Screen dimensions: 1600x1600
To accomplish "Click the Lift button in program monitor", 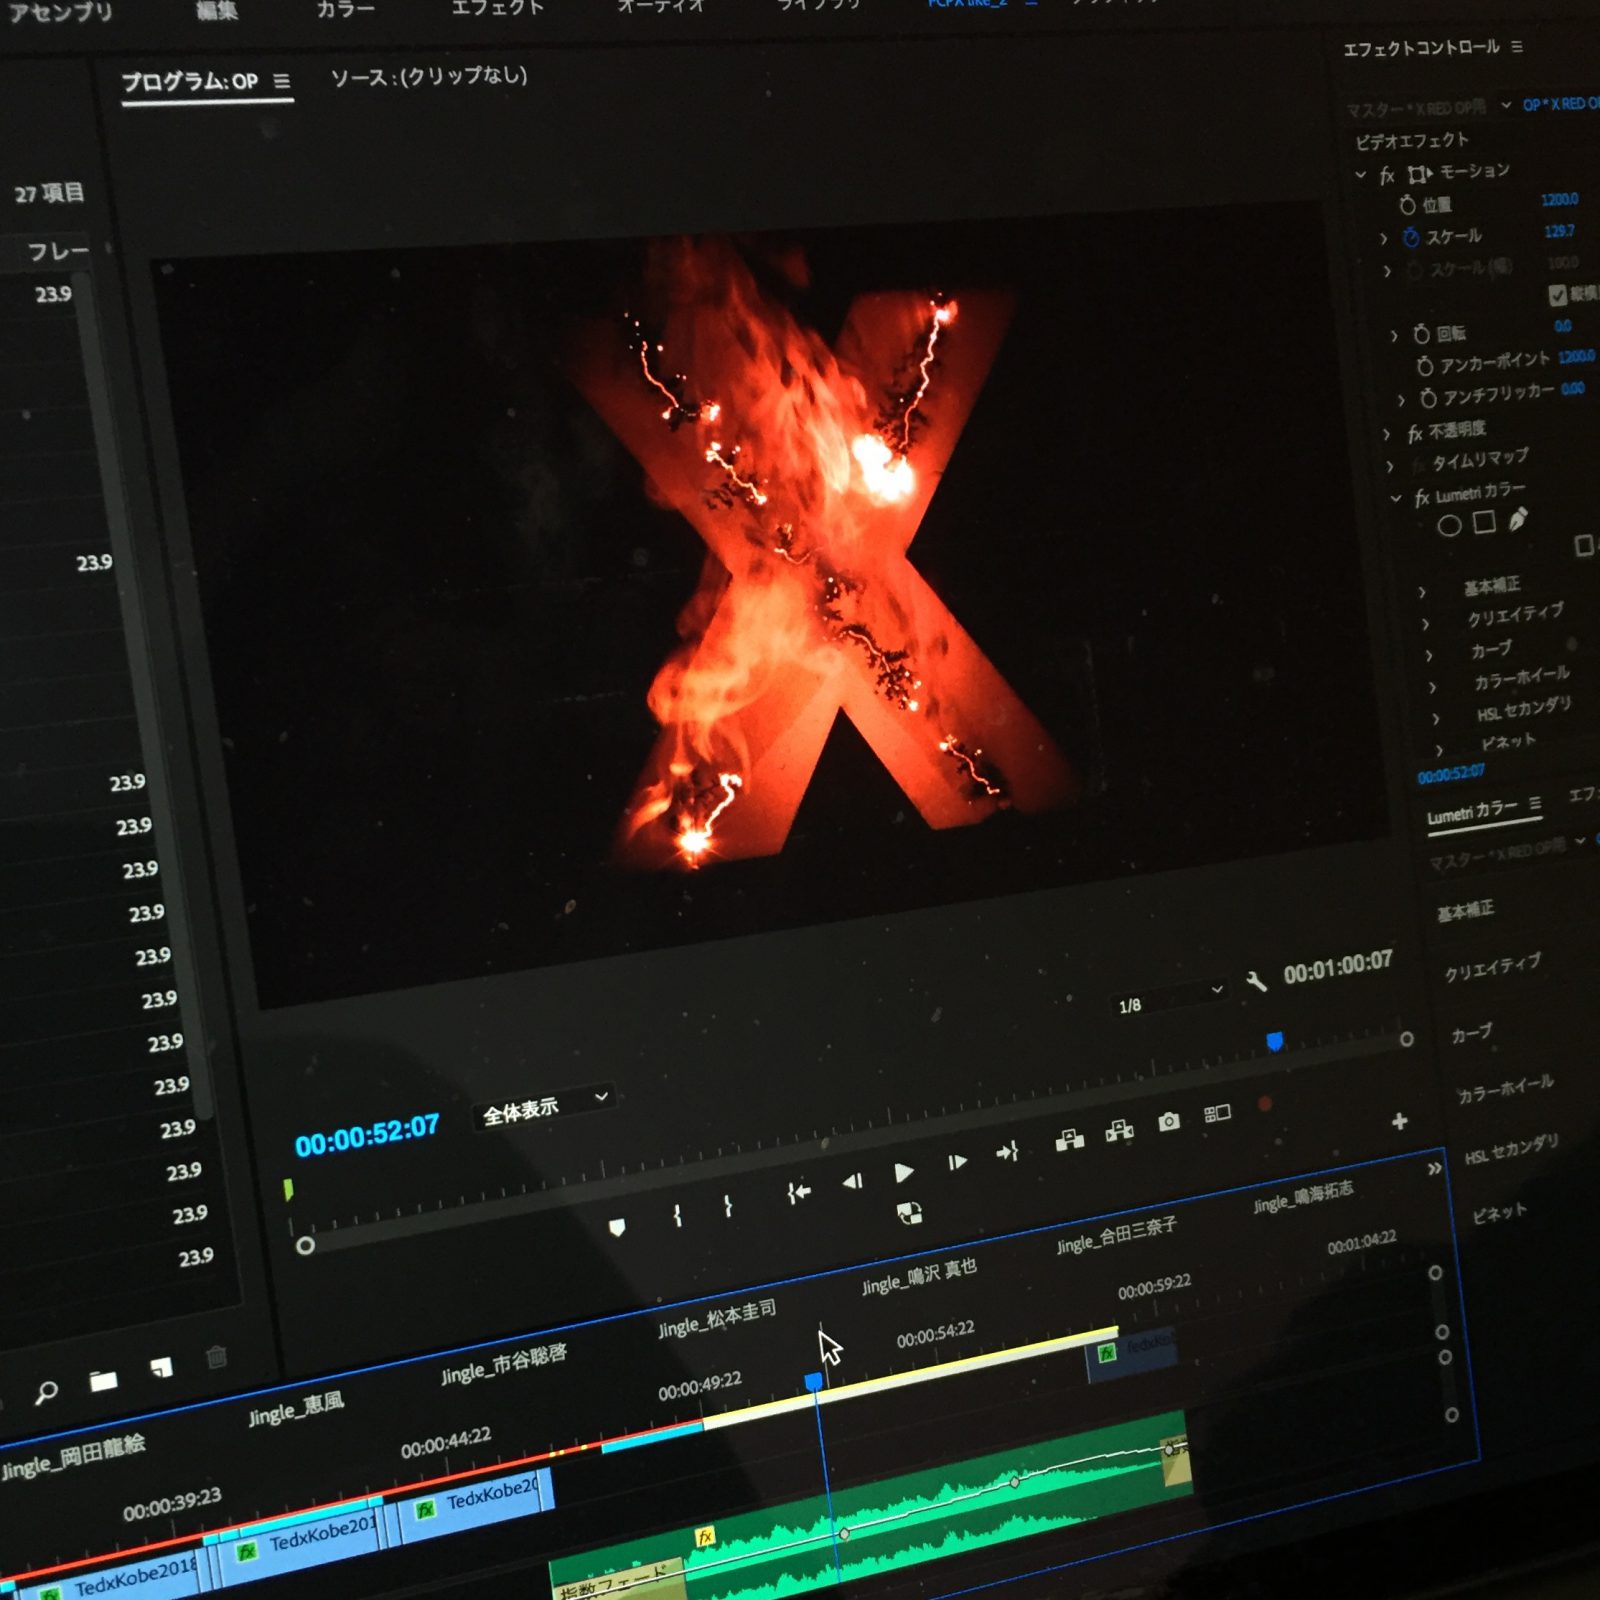I will coord(1069,1140).
